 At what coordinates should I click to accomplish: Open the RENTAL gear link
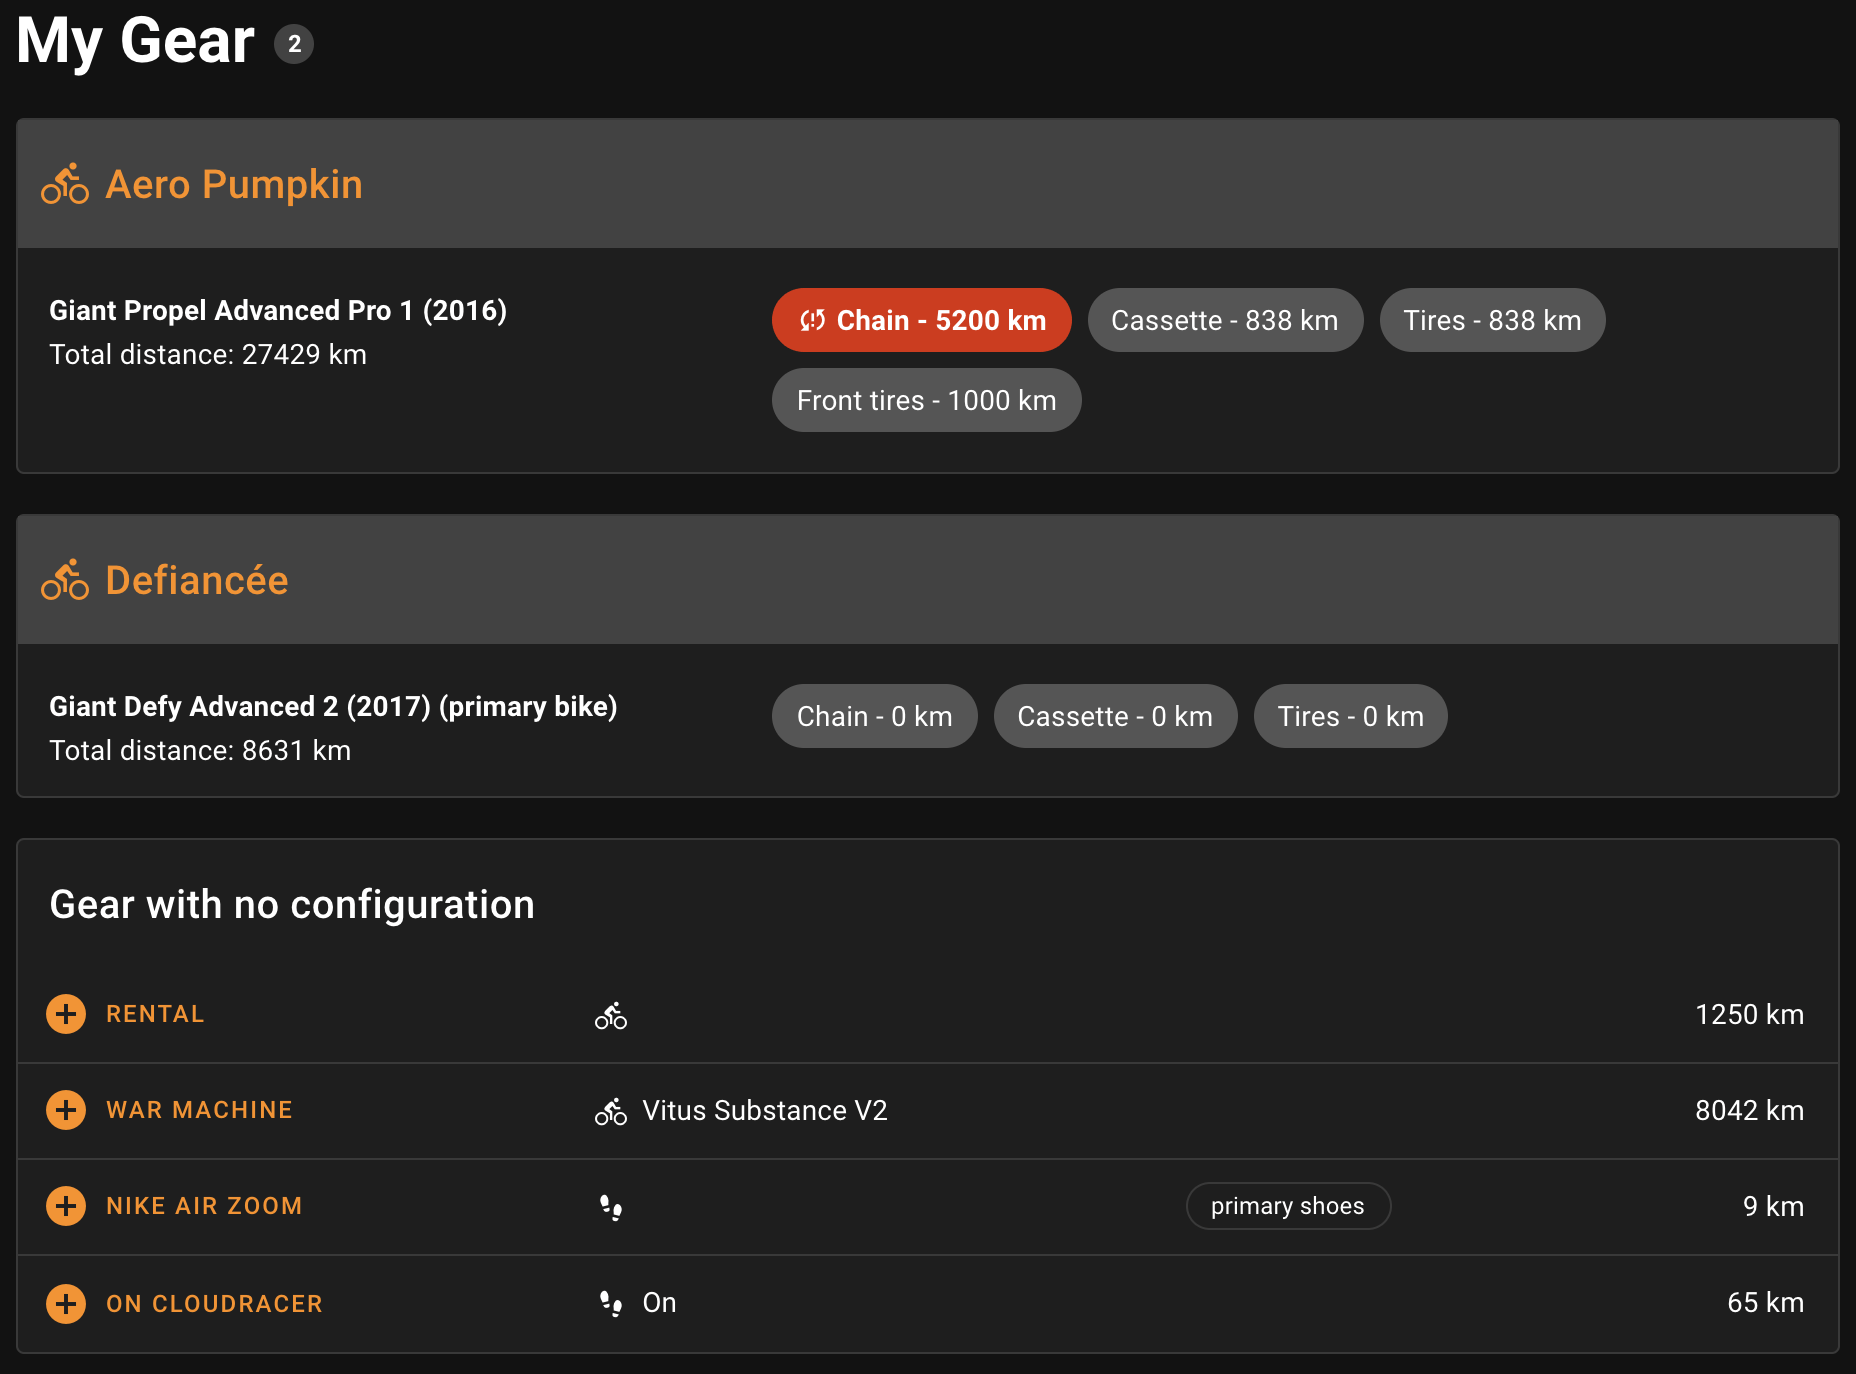click(155, 1014)
